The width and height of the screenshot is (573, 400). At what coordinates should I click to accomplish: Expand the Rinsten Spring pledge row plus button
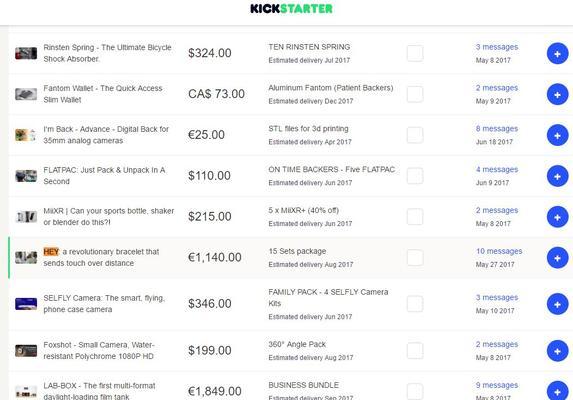(557, 54)
